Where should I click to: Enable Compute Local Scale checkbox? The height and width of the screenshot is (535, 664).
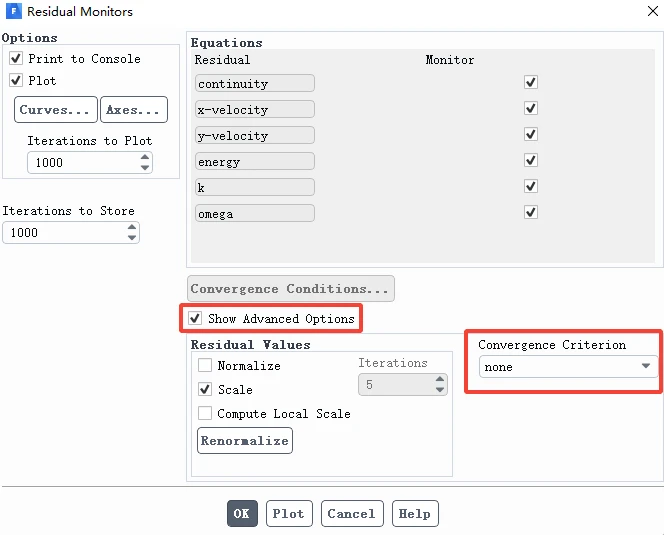tap(205, 413)
